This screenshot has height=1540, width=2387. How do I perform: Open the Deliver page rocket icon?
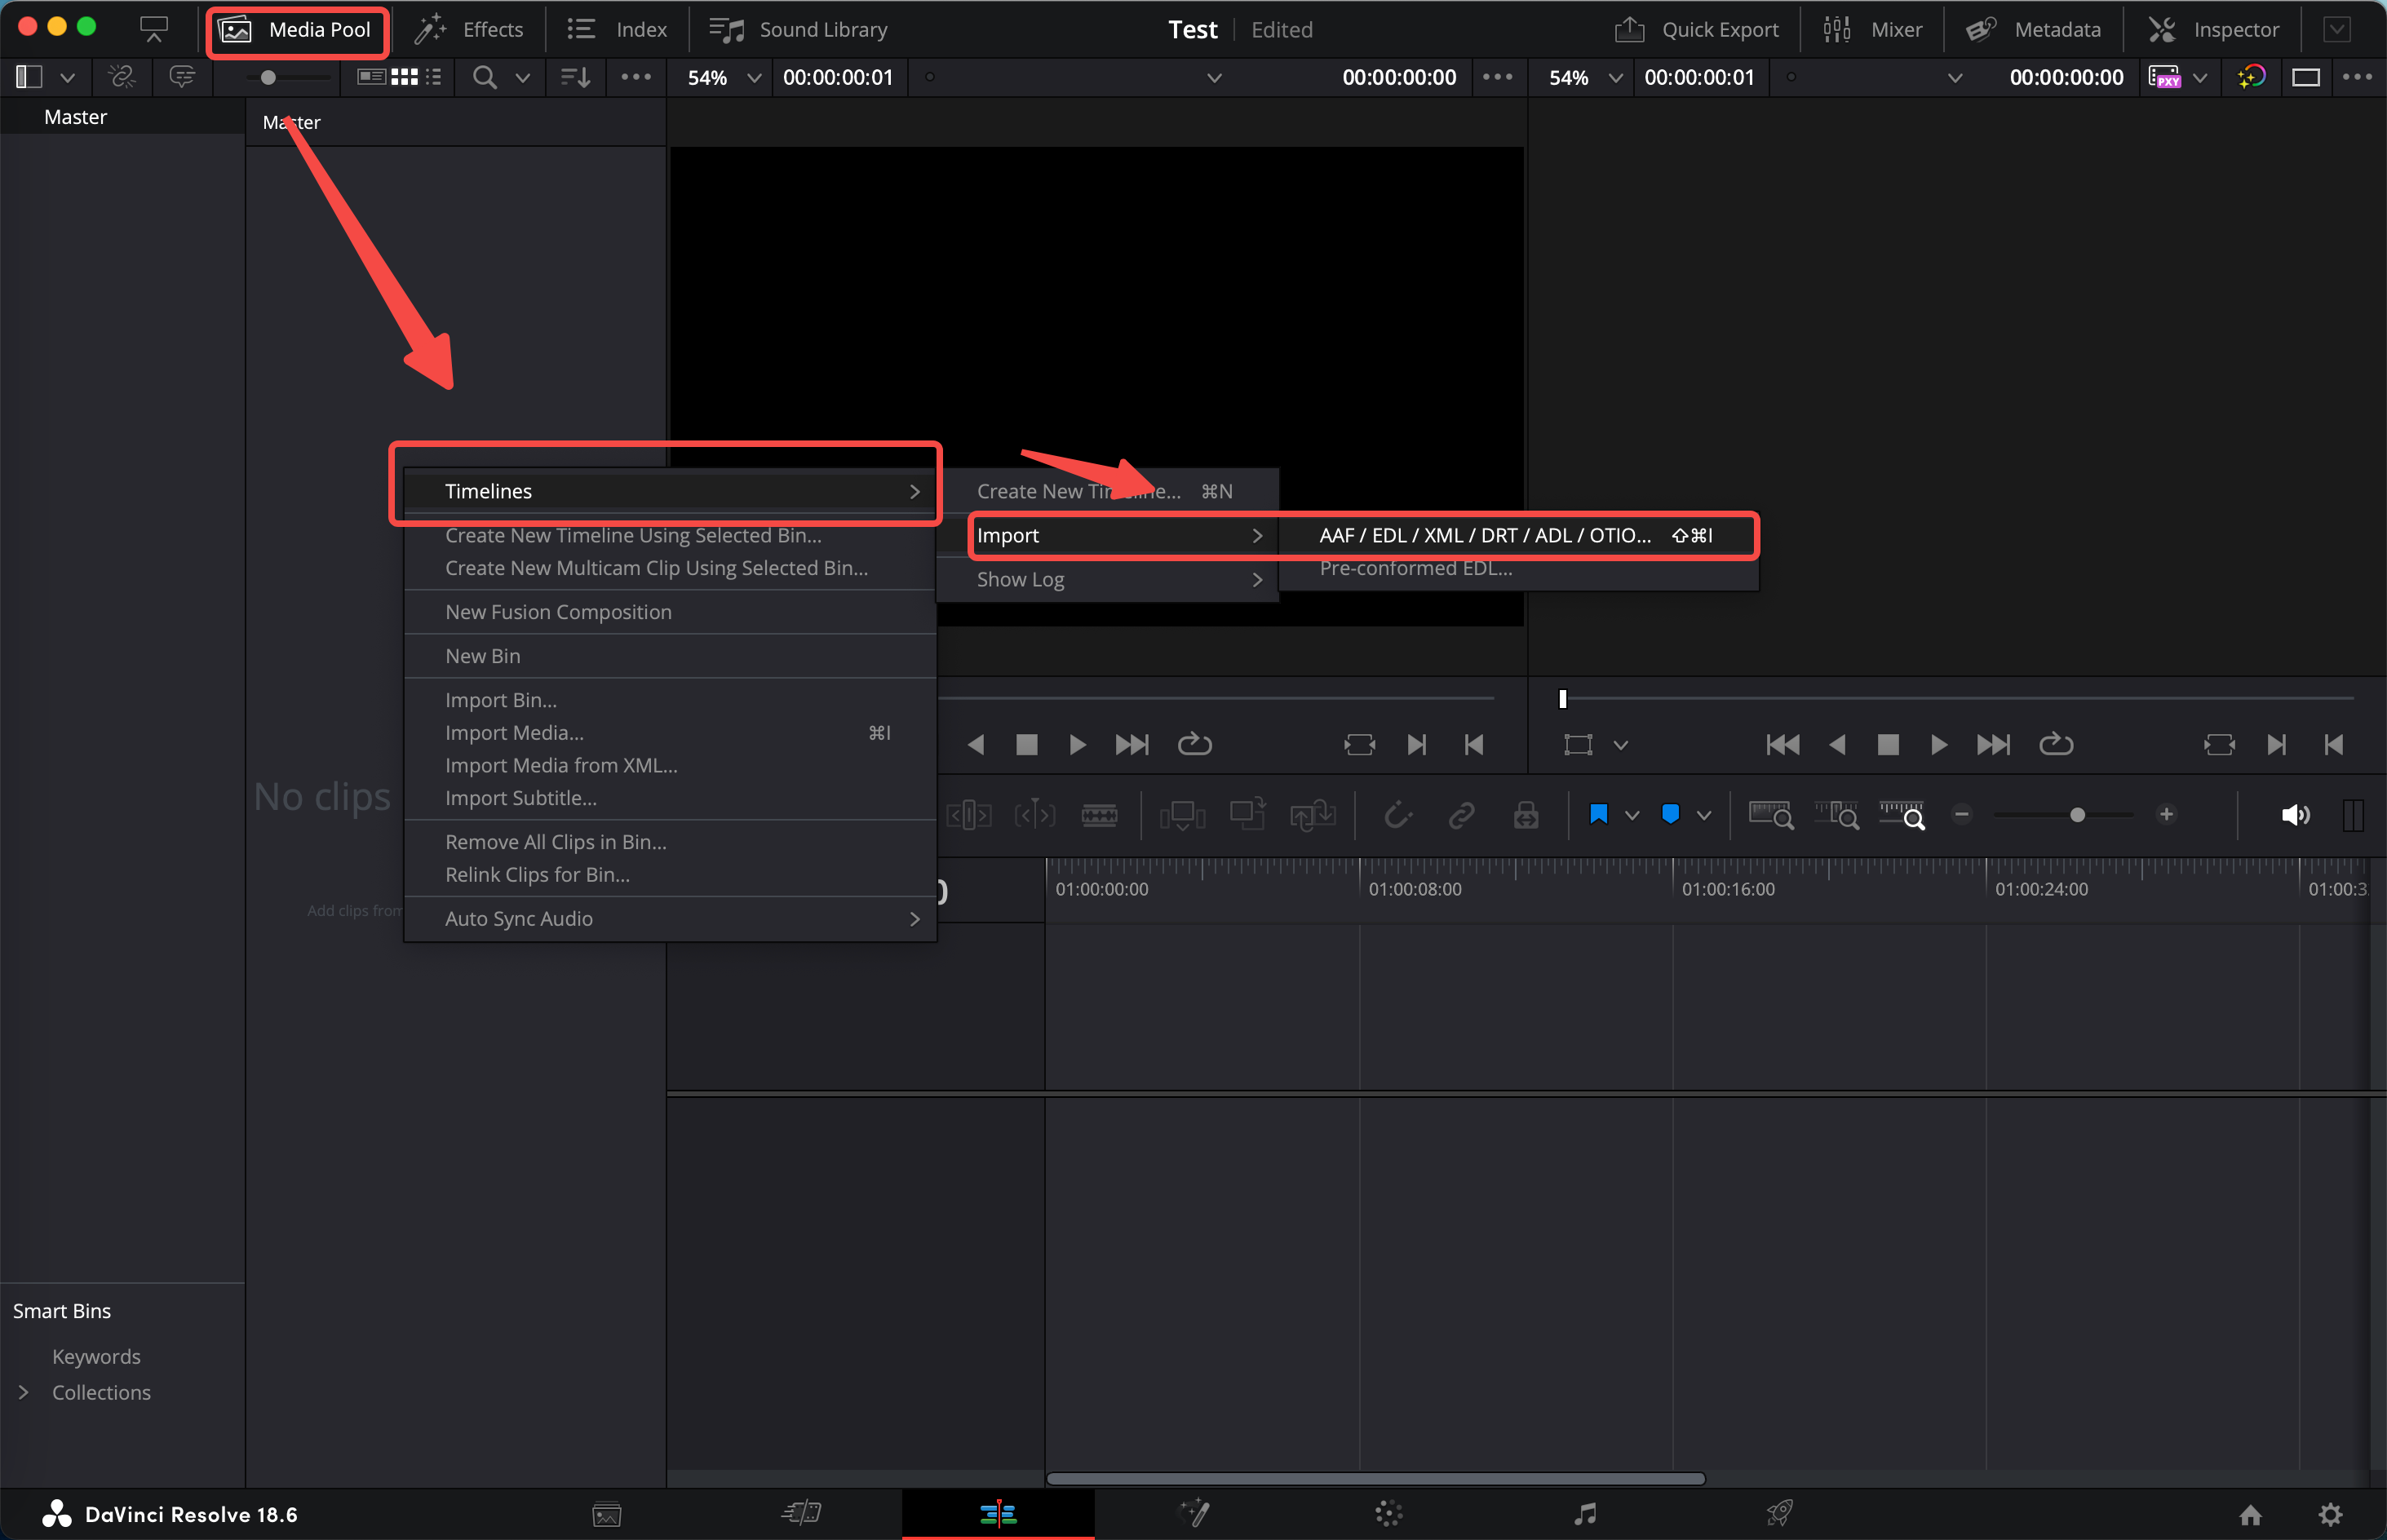(x=1779, y=1514)
